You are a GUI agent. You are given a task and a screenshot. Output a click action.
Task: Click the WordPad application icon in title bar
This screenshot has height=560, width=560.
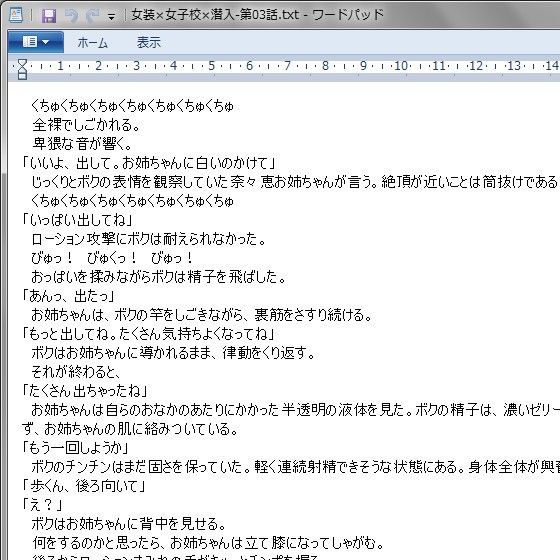click(15, 15)
